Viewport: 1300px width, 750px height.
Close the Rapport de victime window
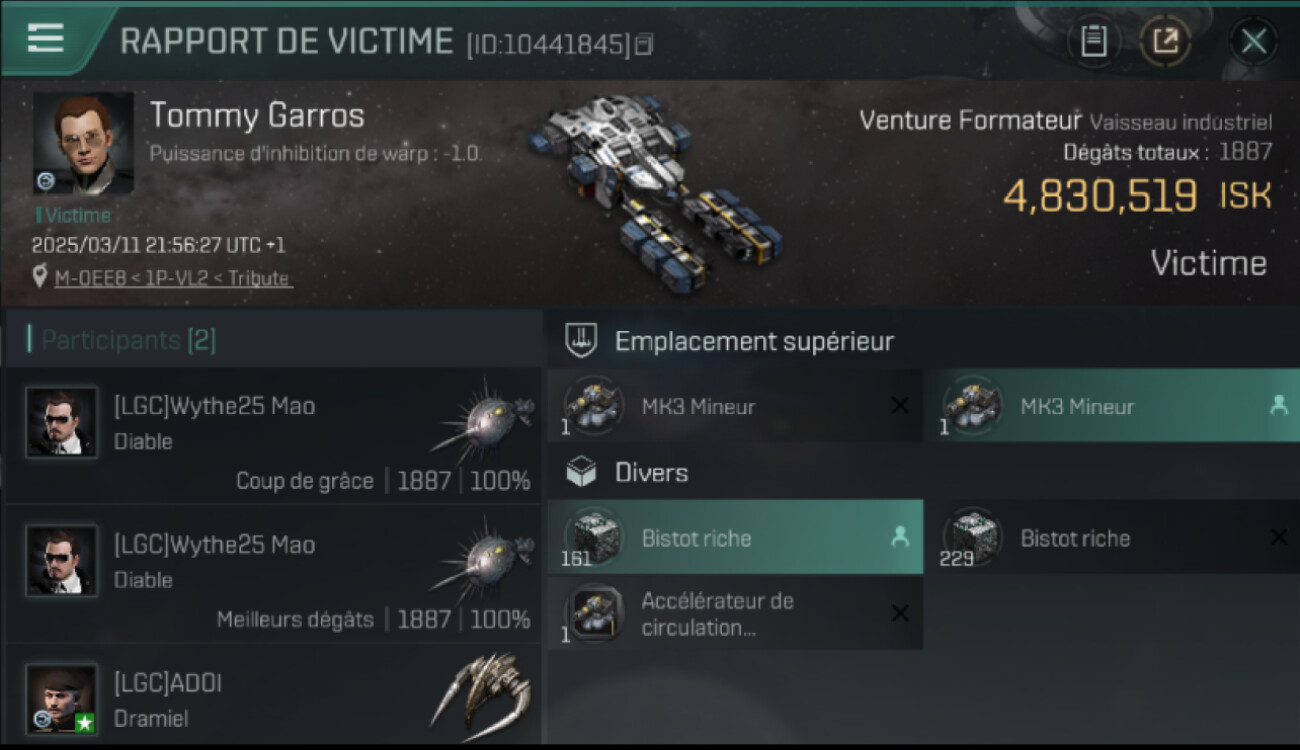tap(1253, 41)
